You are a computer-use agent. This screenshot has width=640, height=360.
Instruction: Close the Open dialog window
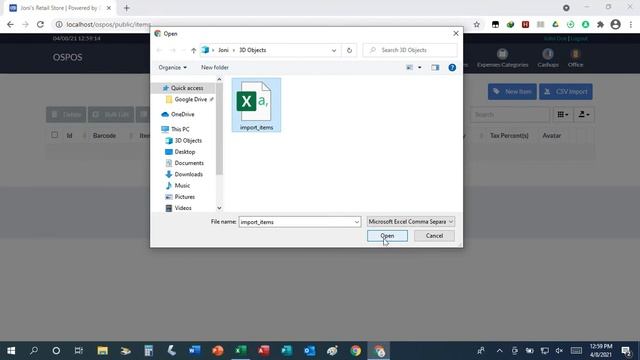(456, 33)
